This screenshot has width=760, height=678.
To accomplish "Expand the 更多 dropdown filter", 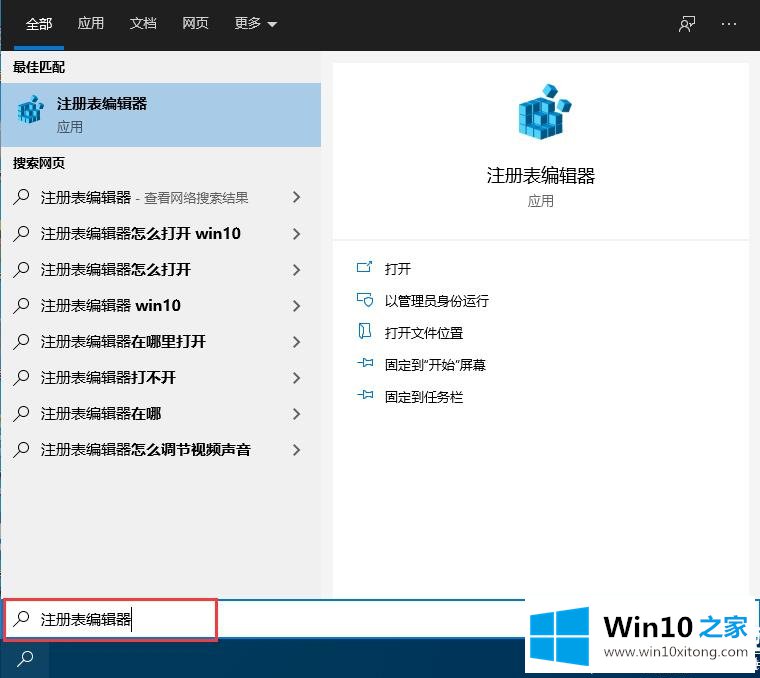I will coord(256,24).
